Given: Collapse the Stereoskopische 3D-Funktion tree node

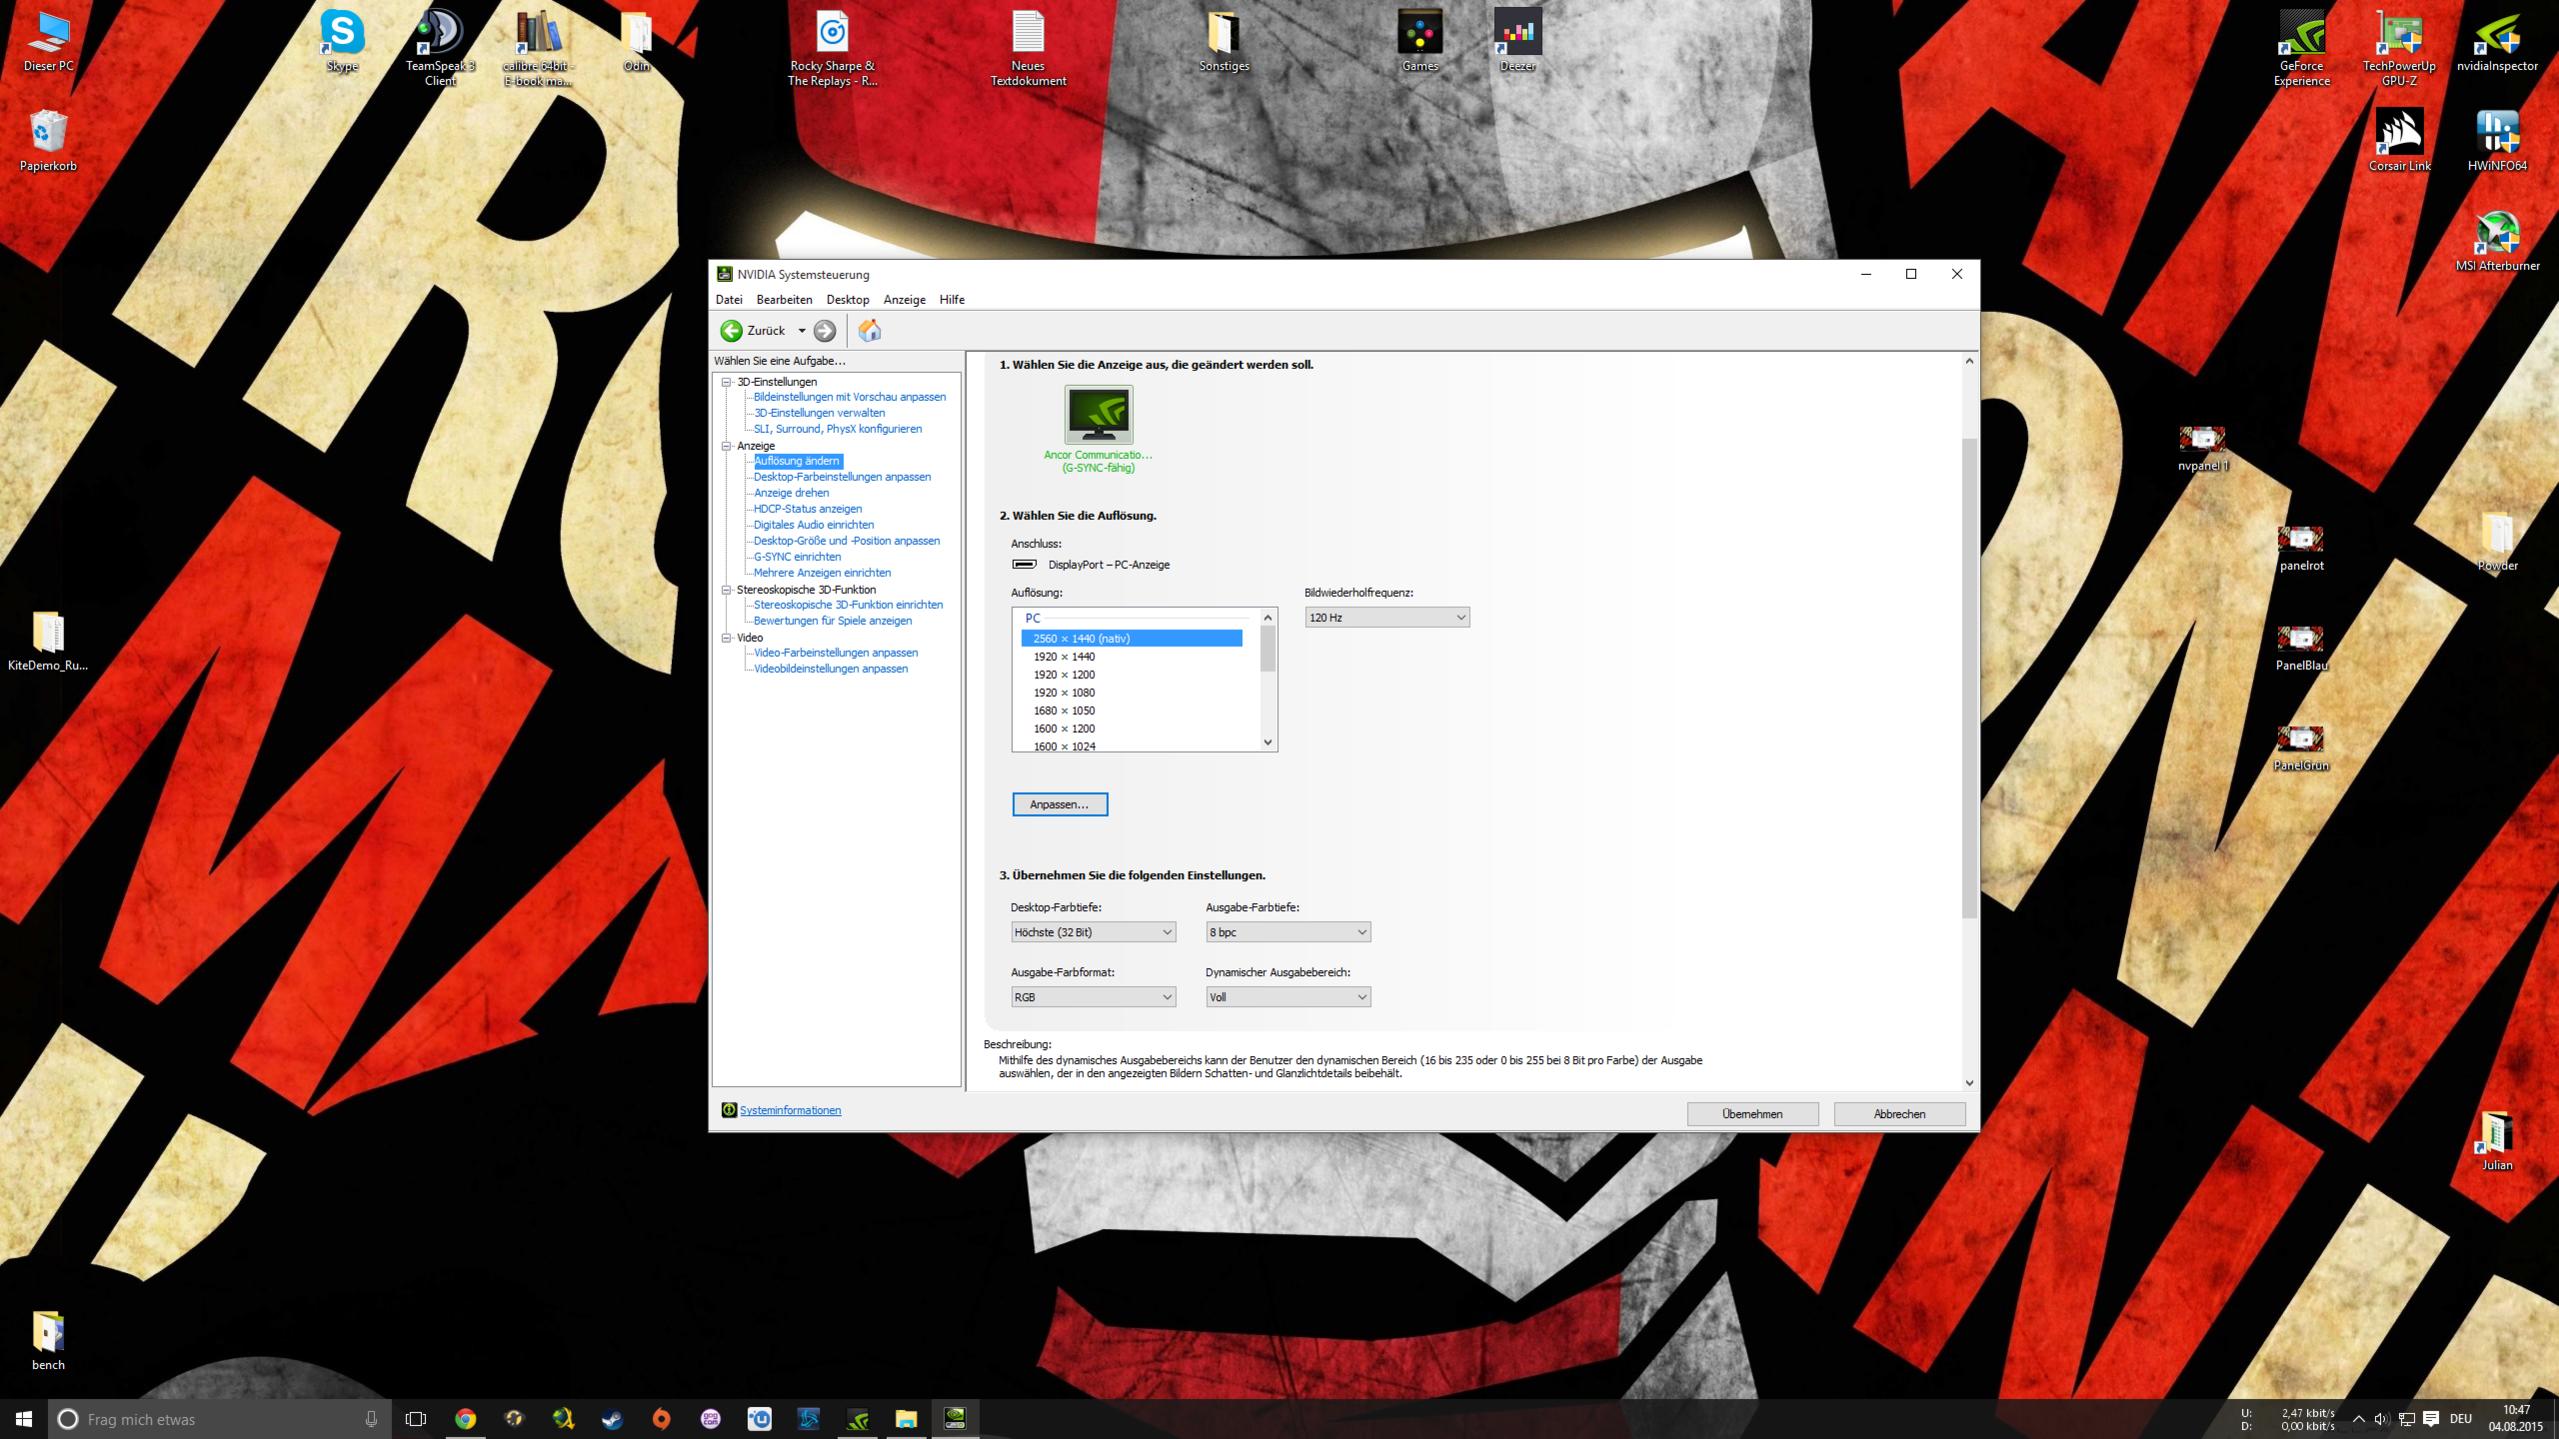Looking at the screenshot, I should tap(727, 590).
